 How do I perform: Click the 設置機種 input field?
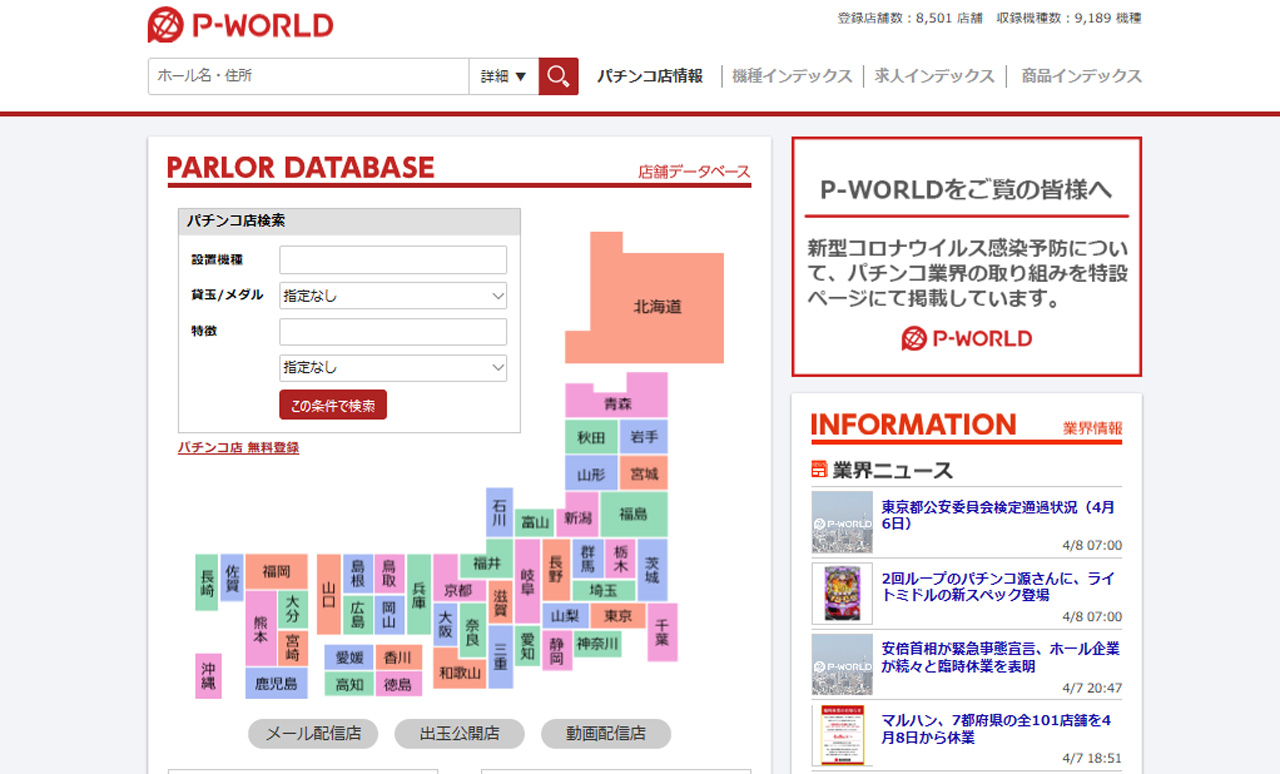(393, 260)
